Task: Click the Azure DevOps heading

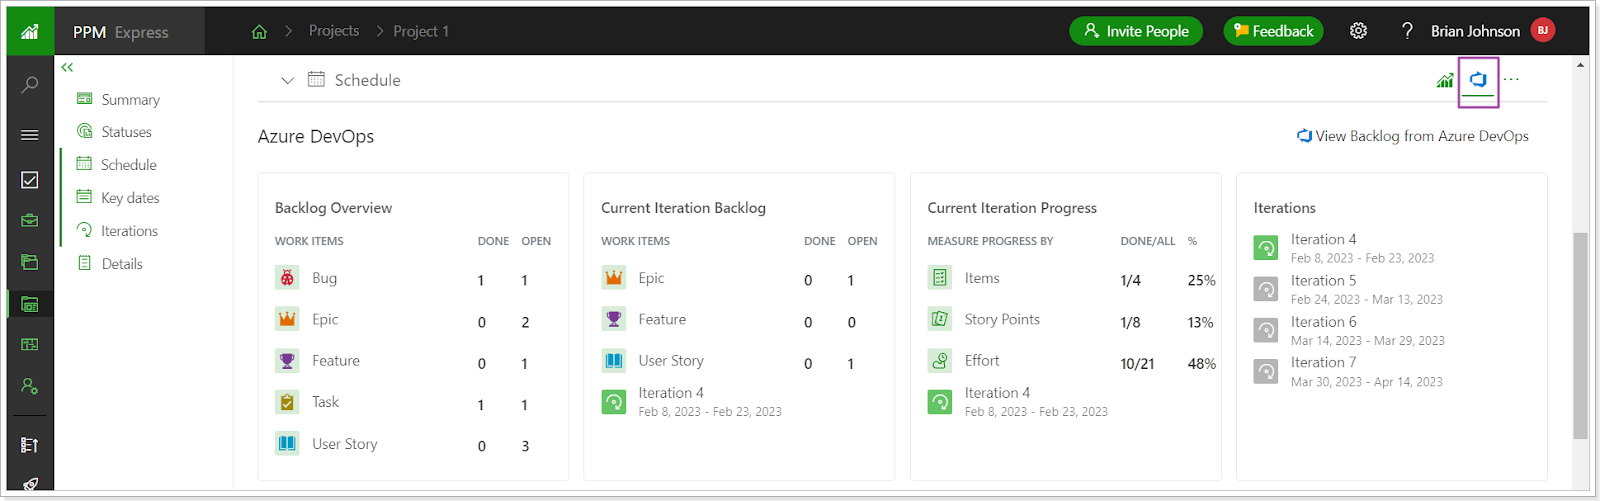Action: pyautogui.click(x=316, y=137)
